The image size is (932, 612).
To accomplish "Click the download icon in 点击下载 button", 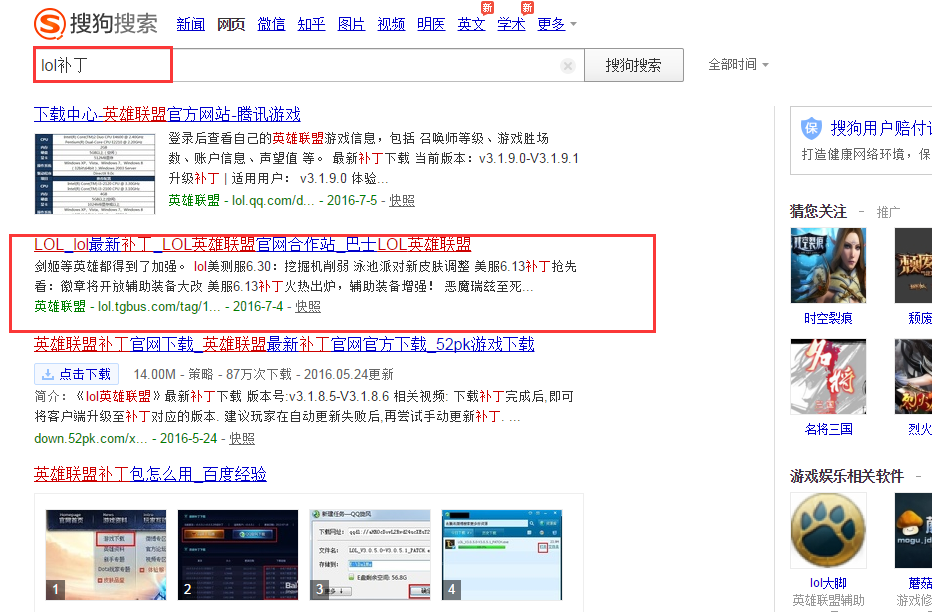I will coord(48,374).
